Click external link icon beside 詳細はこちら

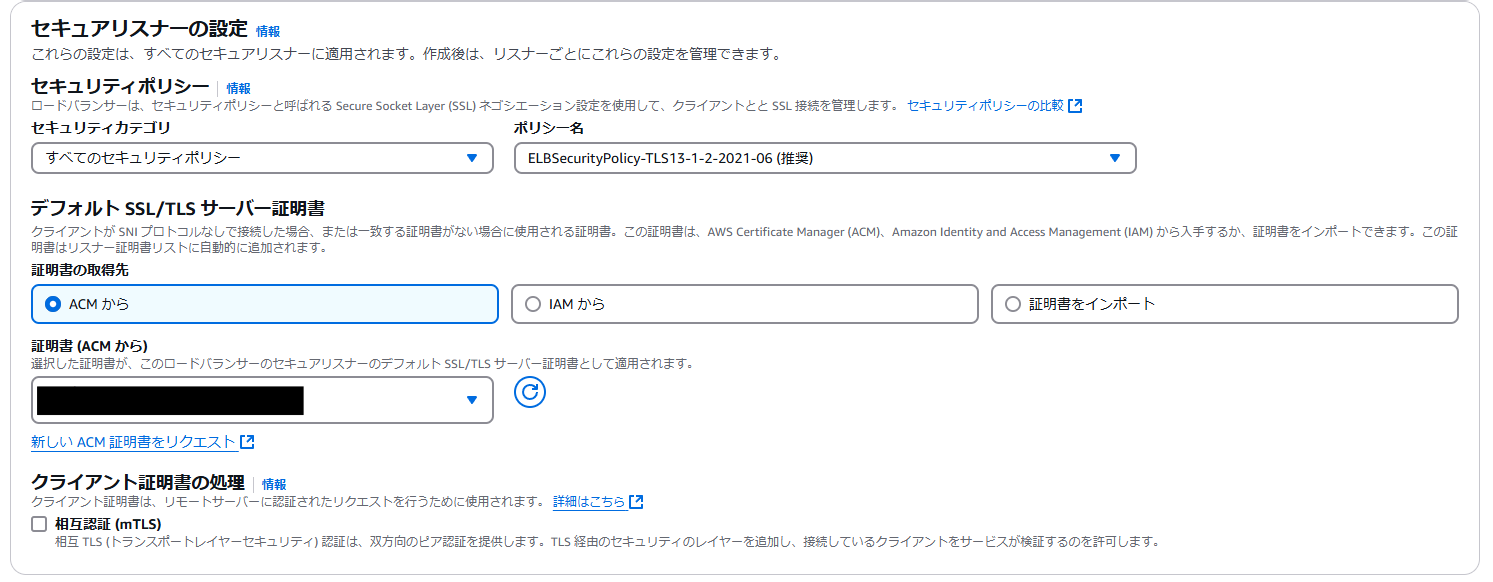(636, 502)
